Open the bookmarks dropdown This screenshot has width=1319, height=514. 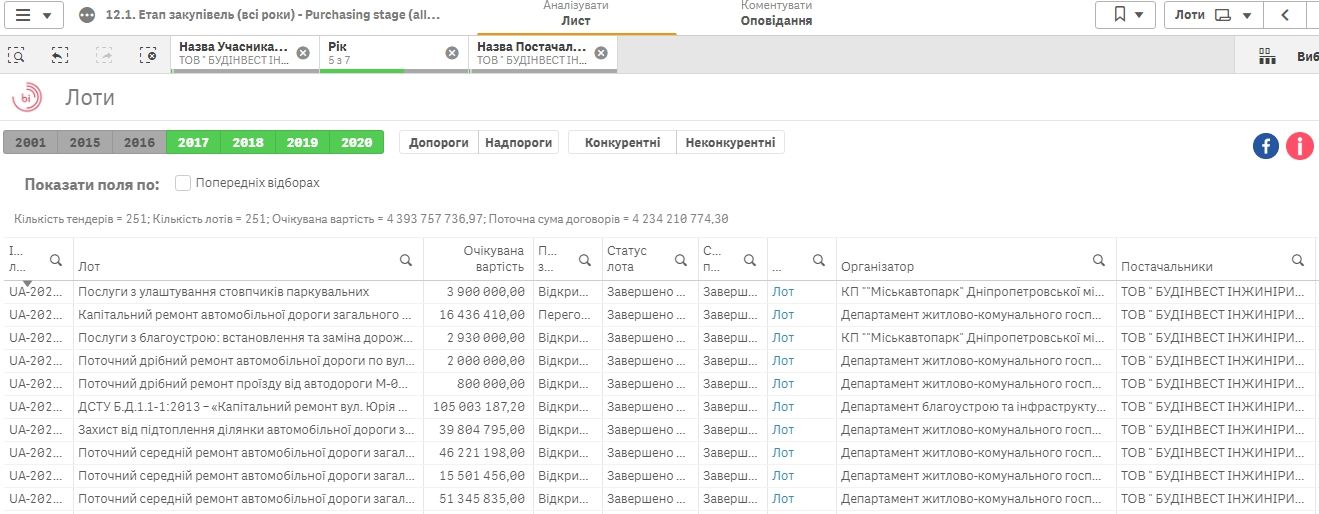point(1125,15)
